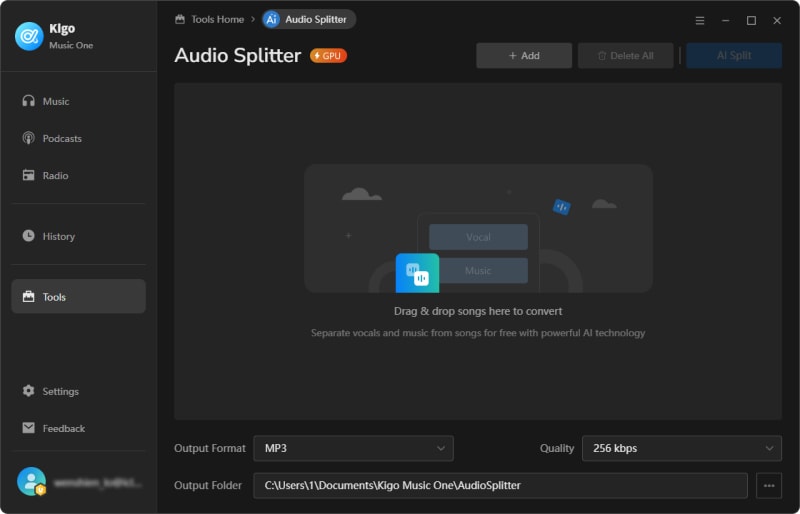
Task: Expand the Quality 256 kbps dropdown
Action: click(682, 448)
